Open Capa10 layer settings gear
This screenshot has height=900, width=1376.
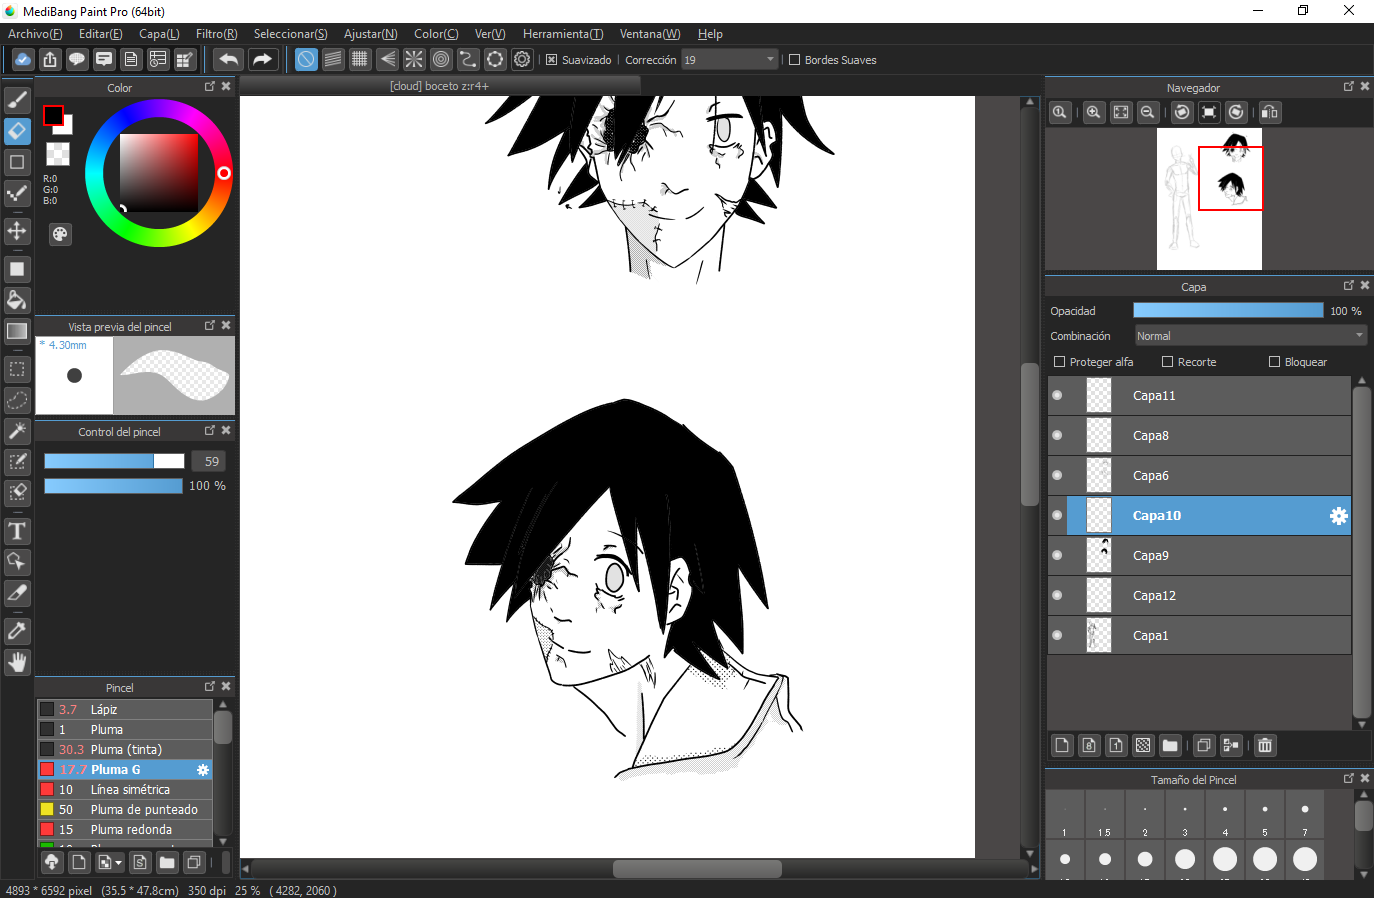[1338, 516]
